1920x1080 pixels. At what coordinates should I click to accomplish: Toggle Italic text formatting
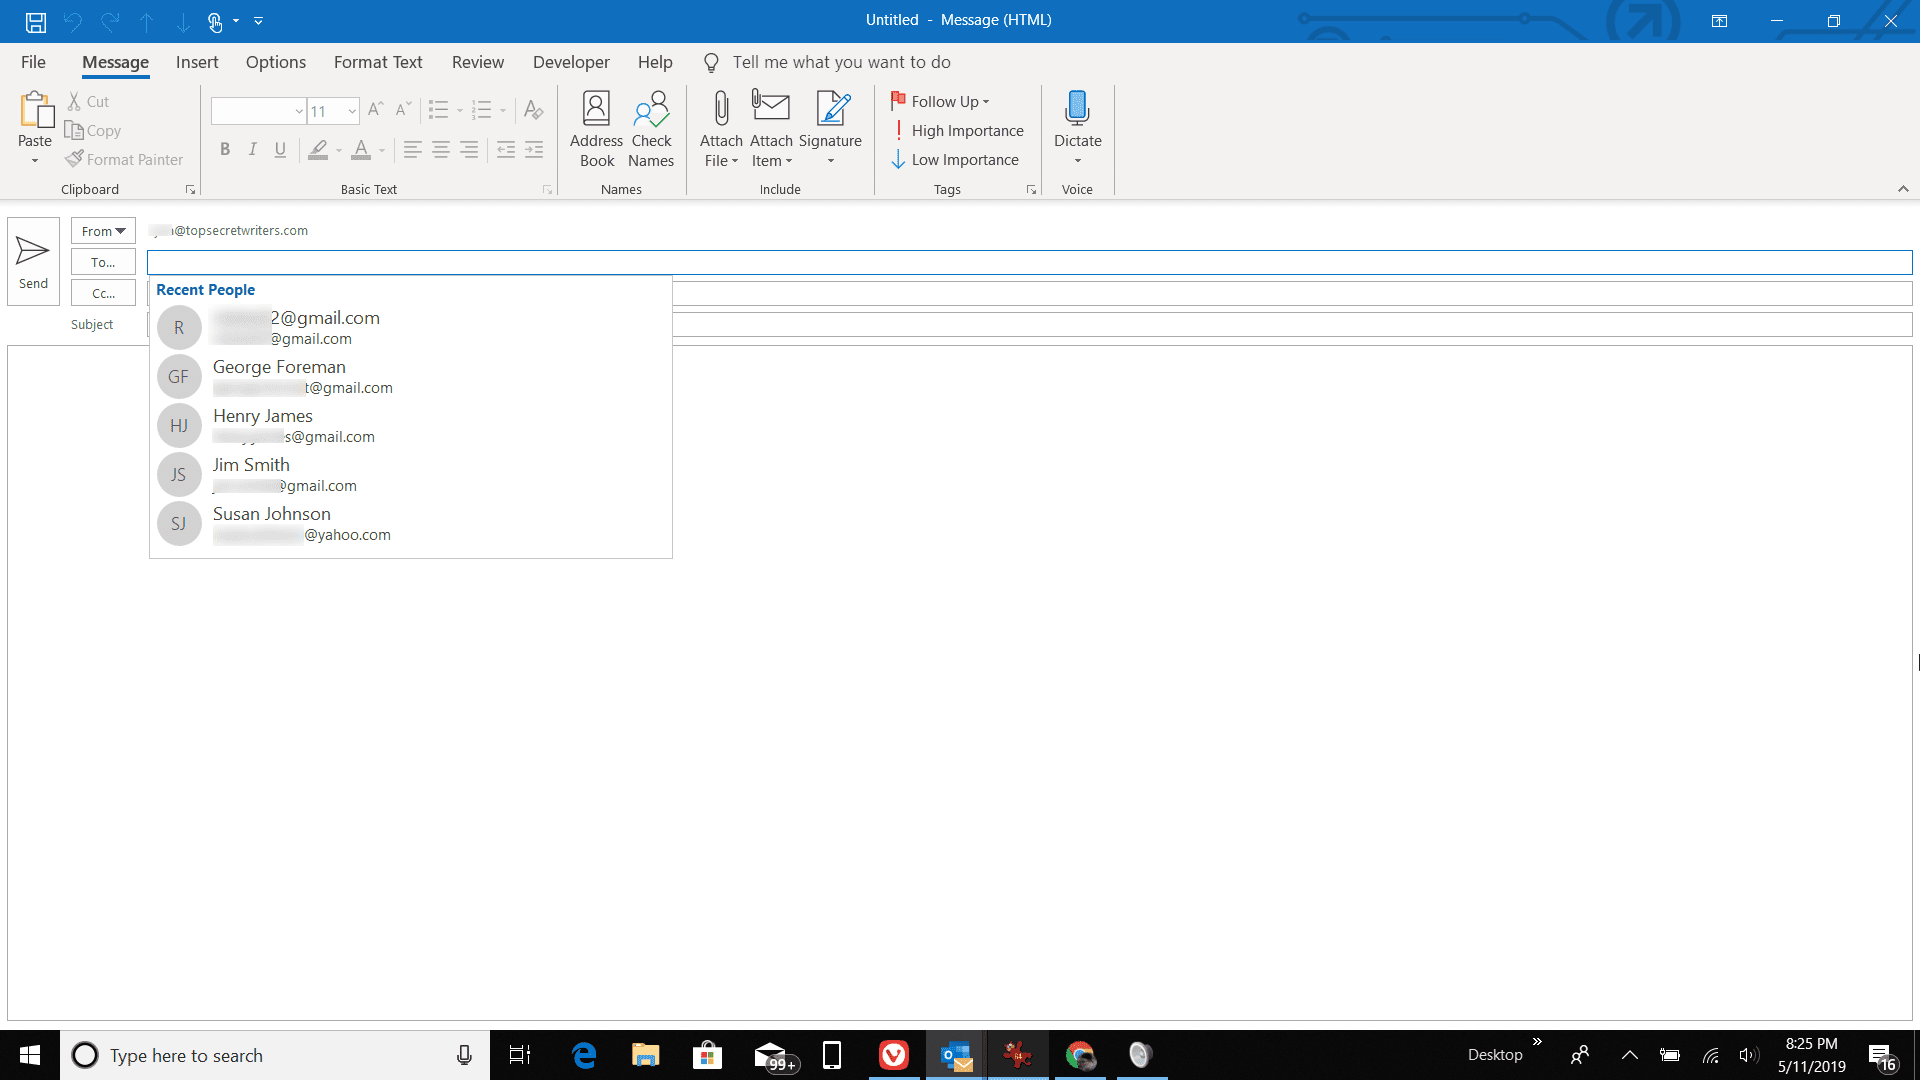[x=253, y=149]
